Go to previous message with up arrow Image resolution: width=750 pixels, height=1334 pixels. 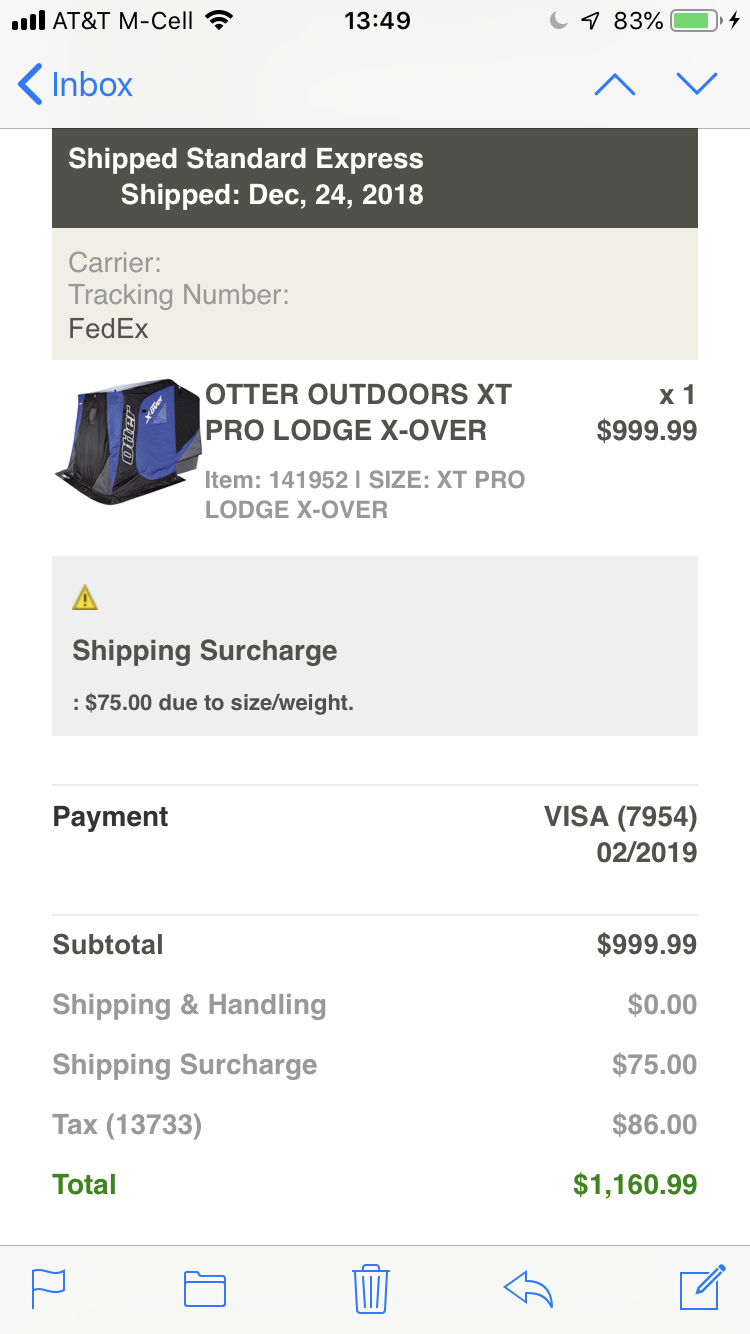coord(615,85)
